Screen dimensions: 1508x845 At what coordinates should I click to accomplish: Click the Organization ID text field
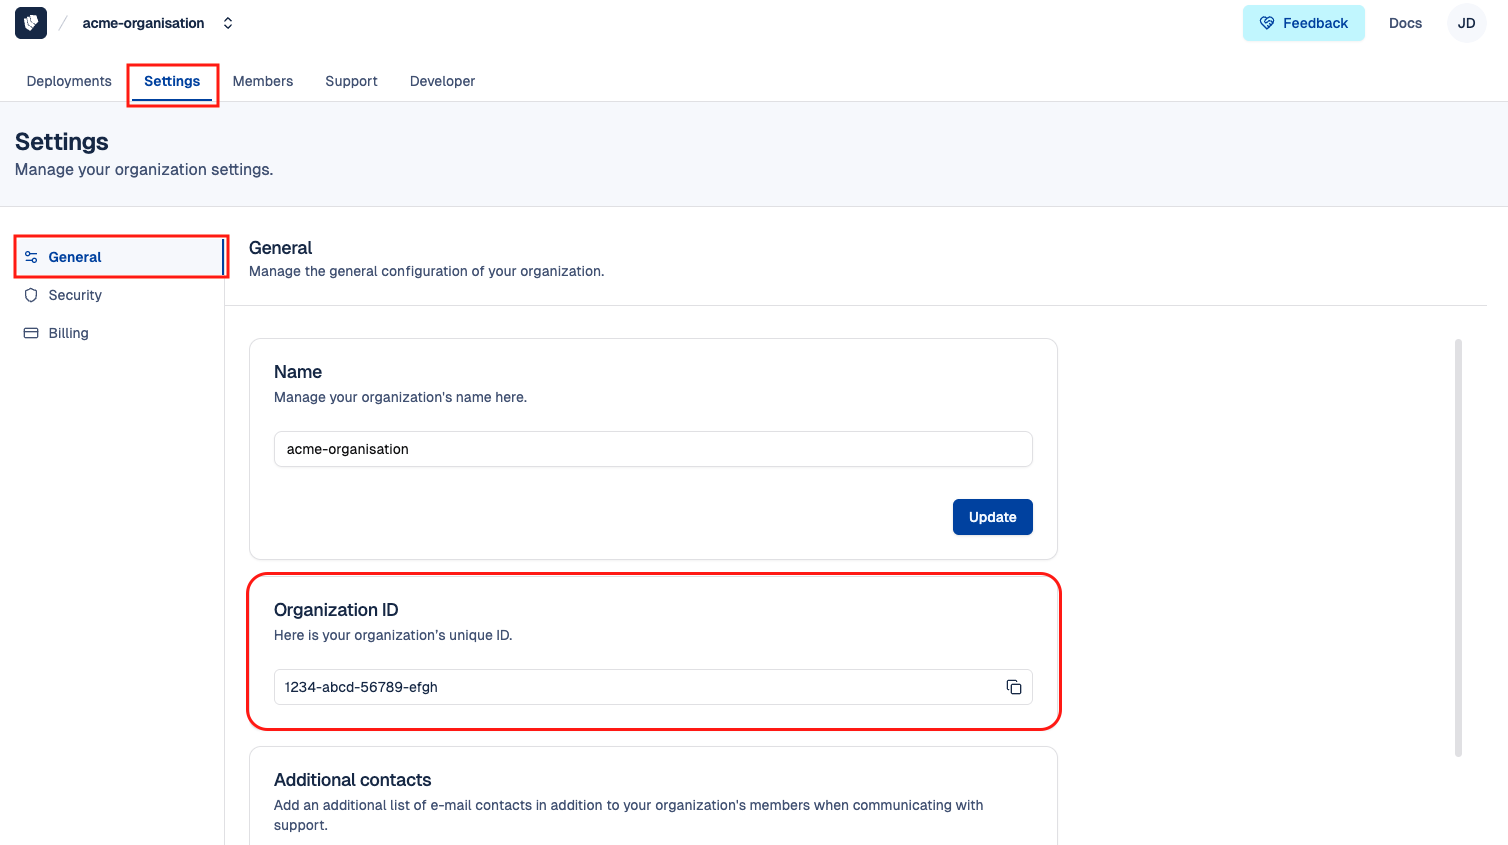[x=630, y=687]
